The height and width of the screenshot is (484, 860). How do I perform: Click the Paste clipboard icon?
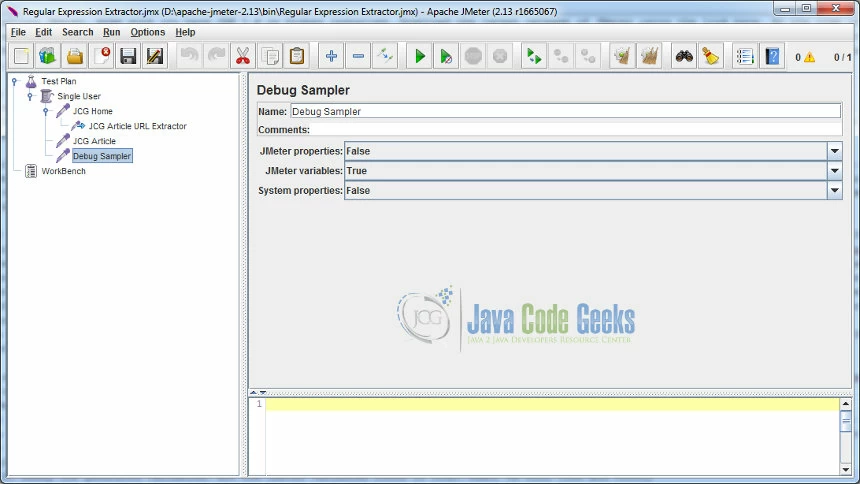click(297, 56)
